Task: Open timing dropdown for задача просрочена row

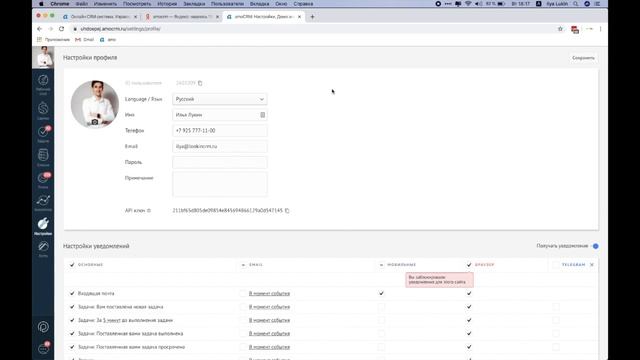Action: click(269, 347)
